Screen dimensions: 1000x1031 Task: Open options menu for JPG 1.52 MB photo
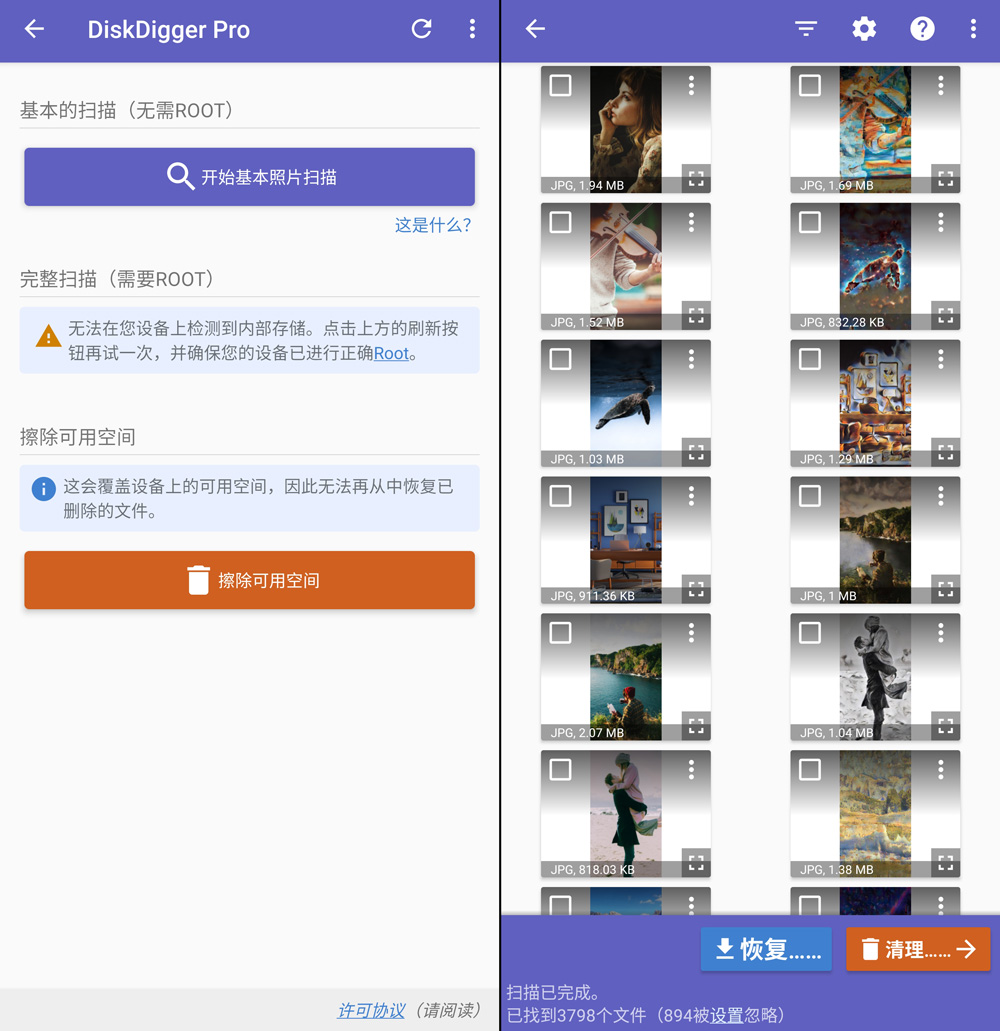click(691, 222)
